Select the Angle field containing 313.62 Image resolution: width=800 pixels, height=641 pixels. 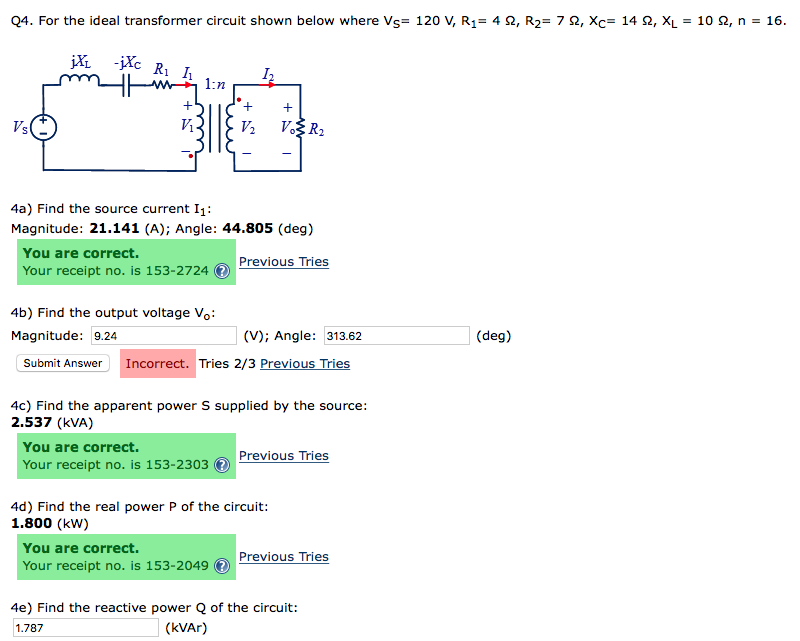coord(395,335)
